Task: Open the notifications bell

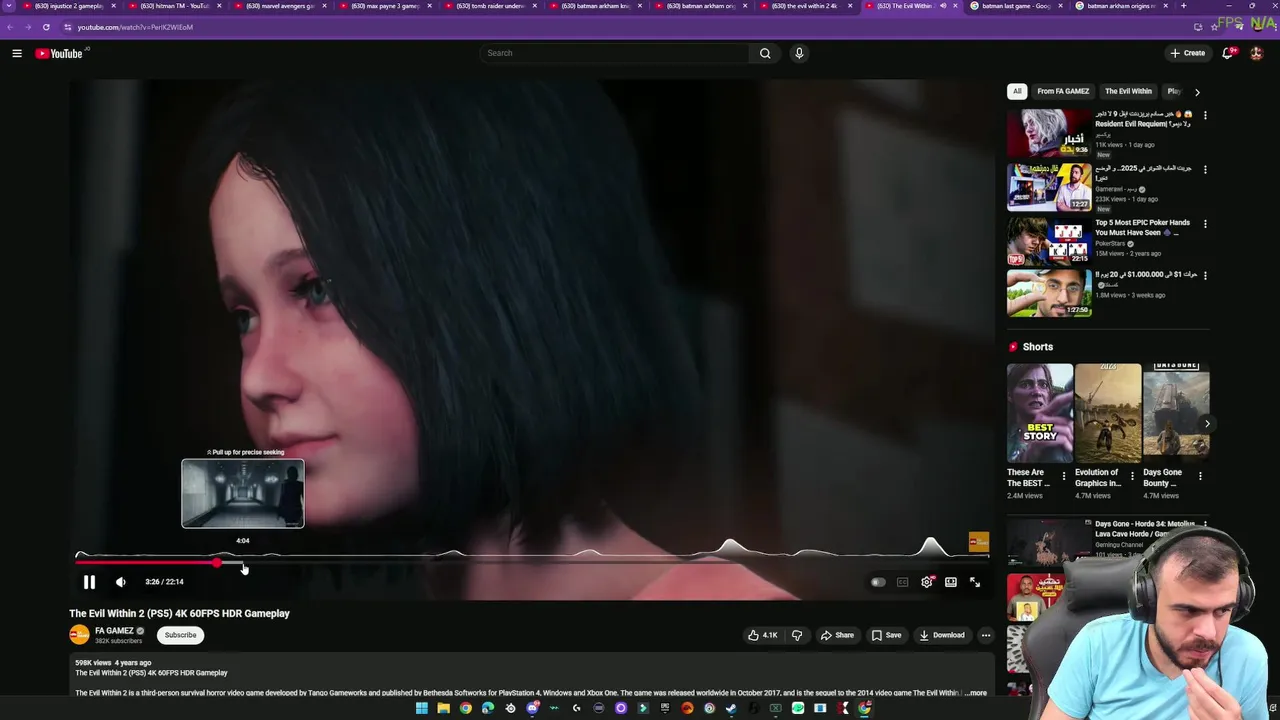Action: tap(1227, 53)
